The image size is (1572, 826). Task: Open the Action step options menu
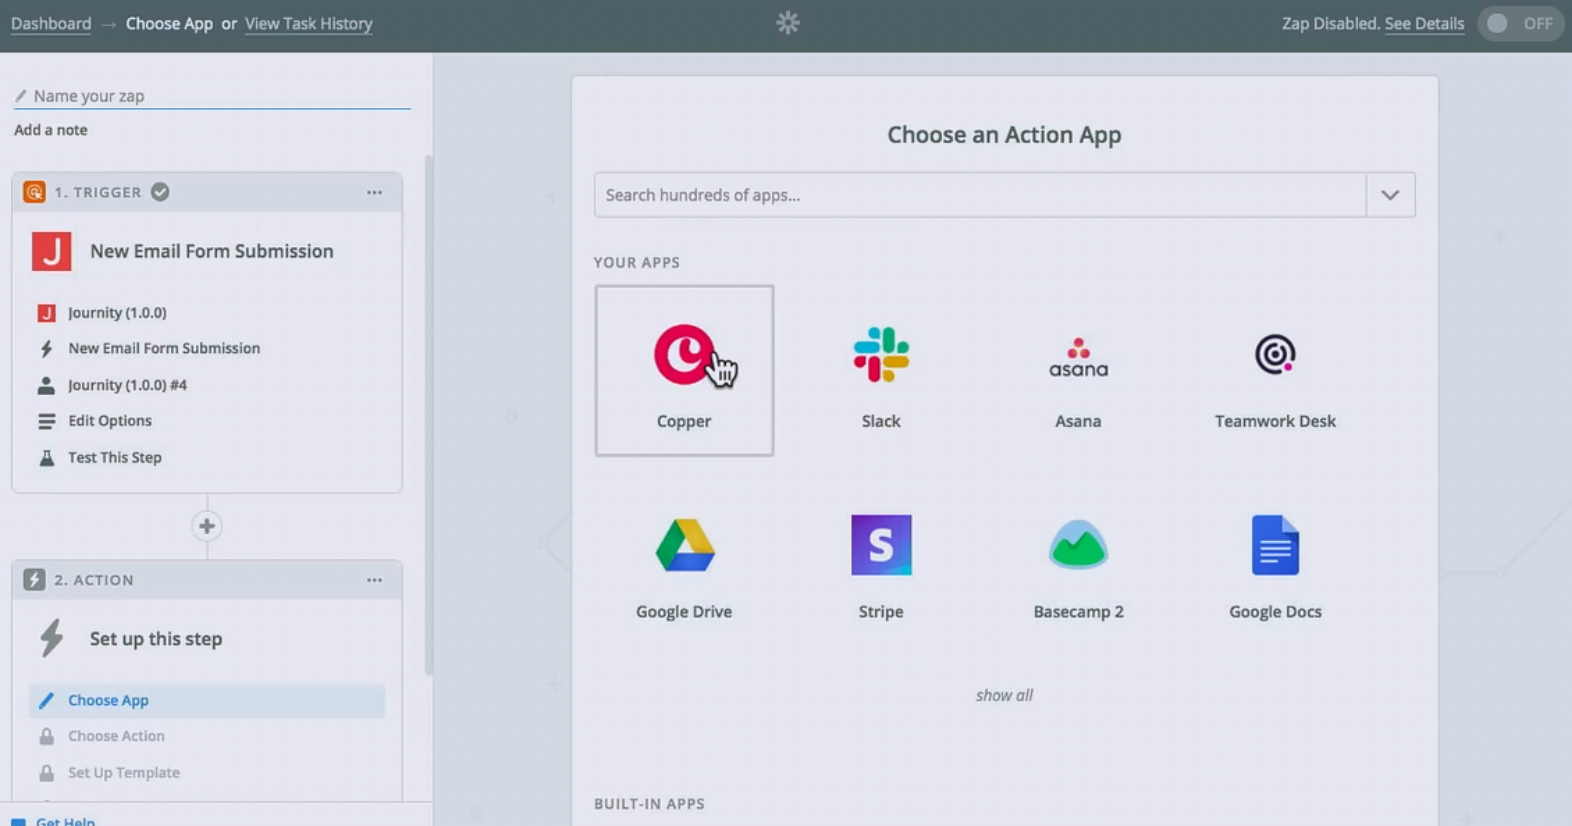[x=374, y=580]
